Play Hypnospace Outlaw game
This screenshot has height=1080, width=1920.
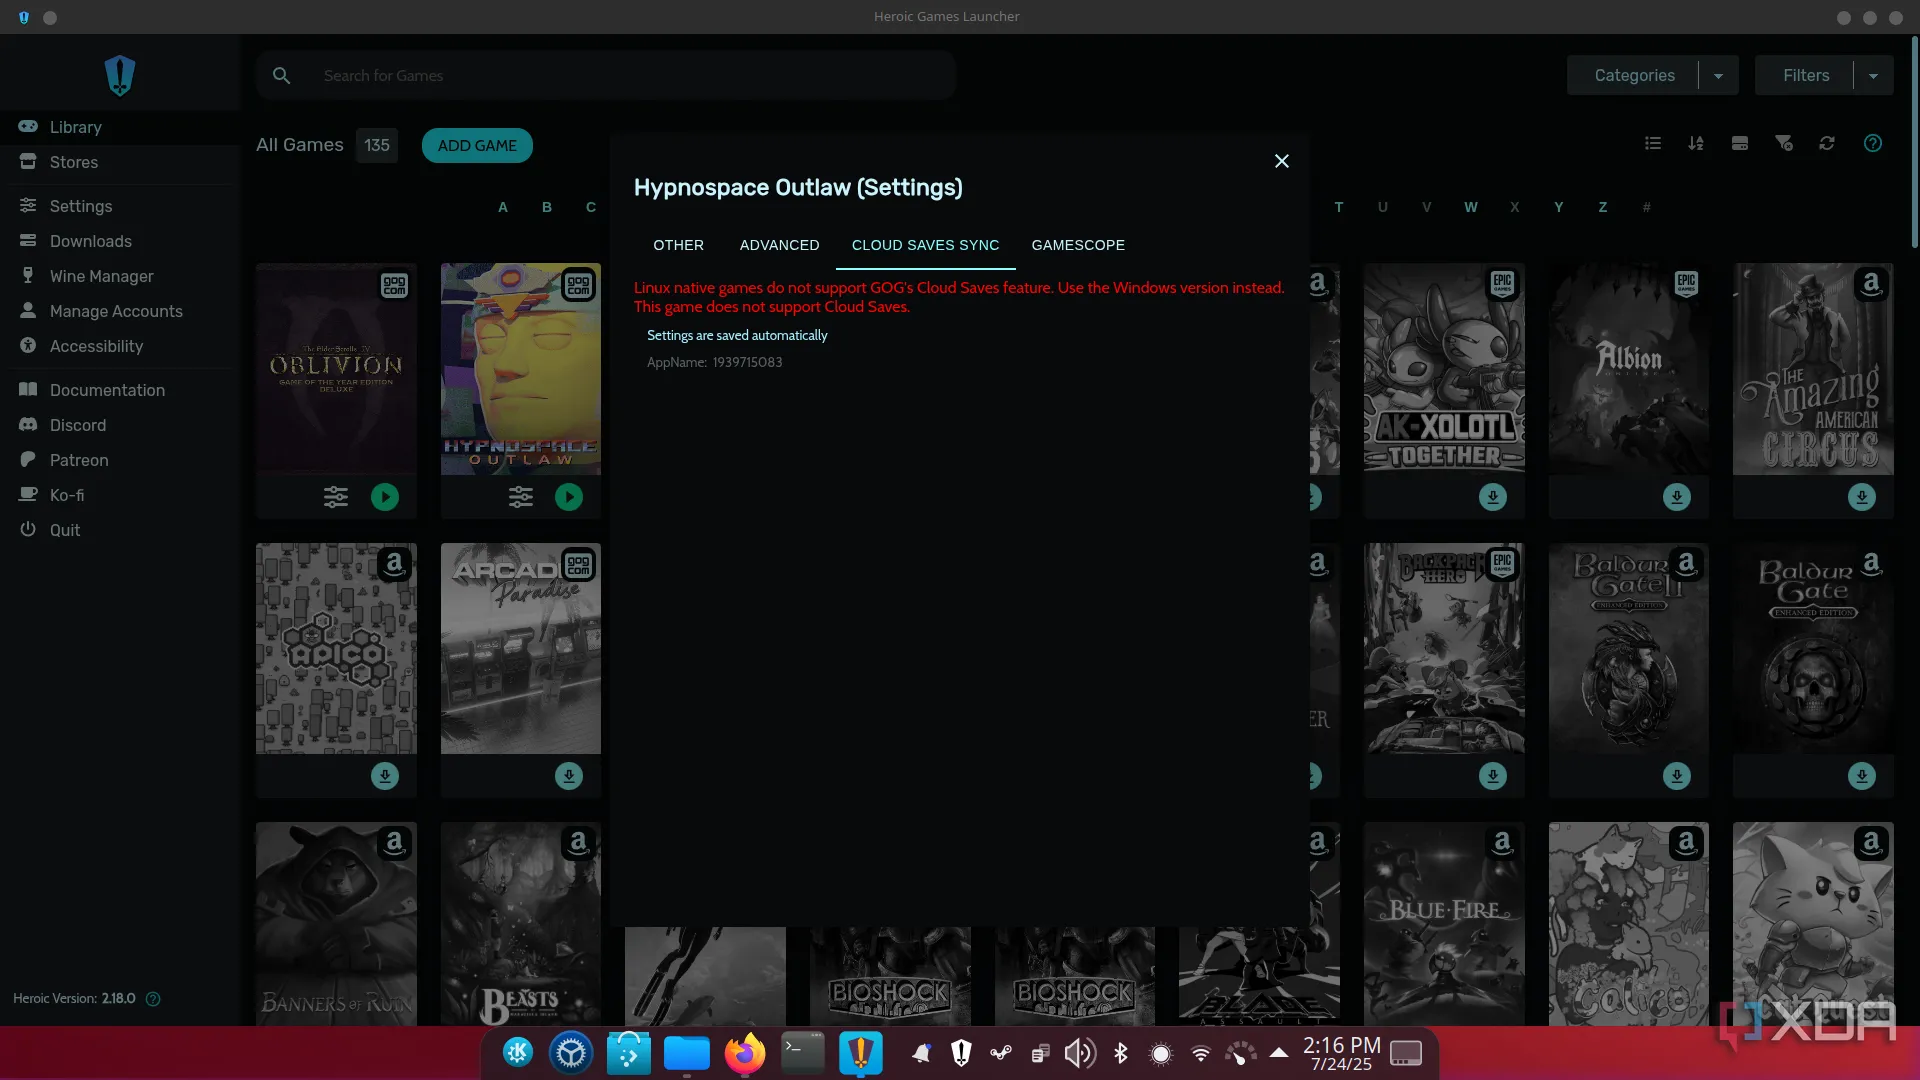(x=569, y=497)
